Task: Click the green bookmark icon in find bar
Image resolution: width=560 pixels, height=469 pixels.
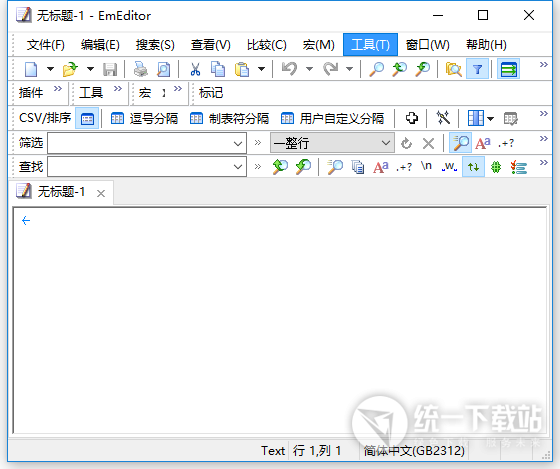Action: click(x=496, y=167)
